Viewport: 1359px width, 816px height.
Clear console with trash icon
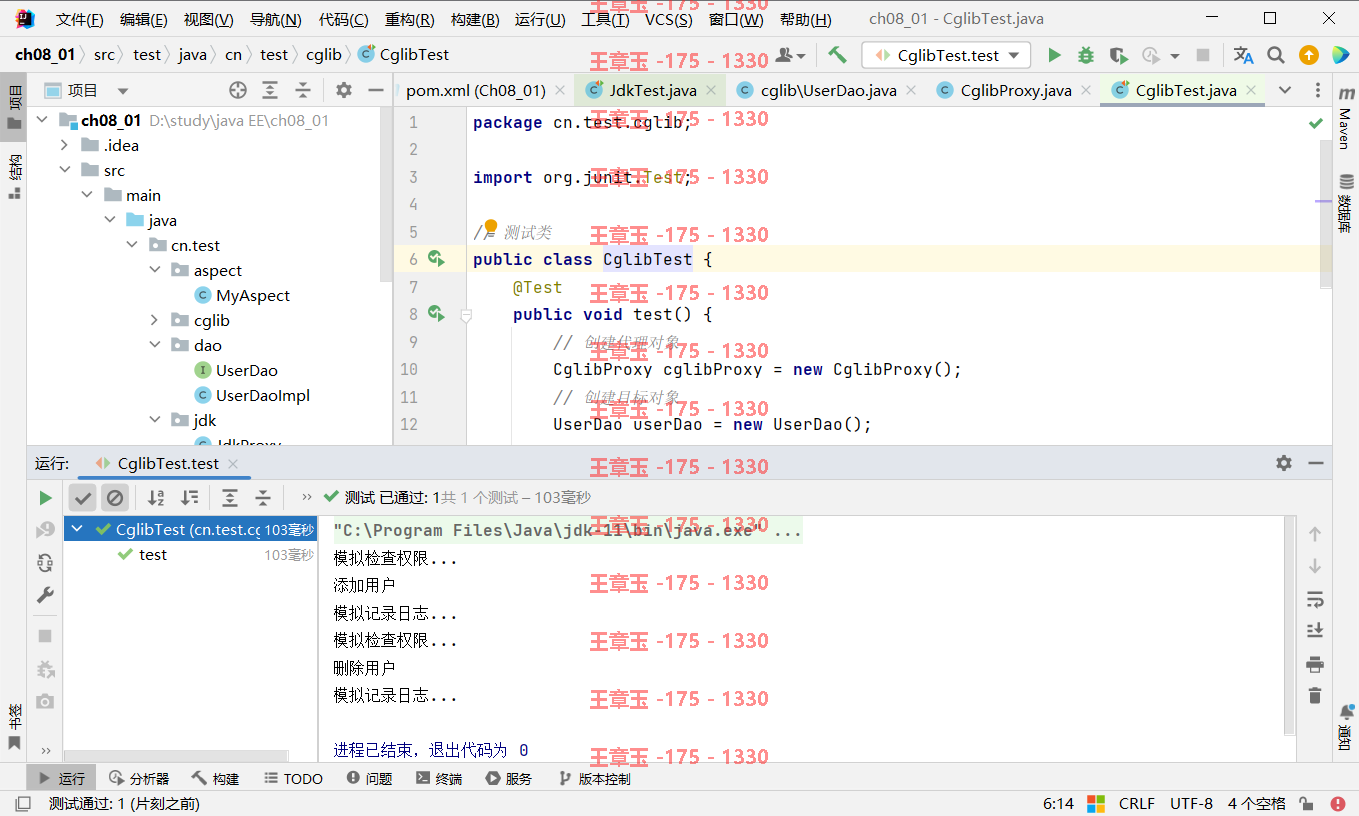[x=1315, y=695]
